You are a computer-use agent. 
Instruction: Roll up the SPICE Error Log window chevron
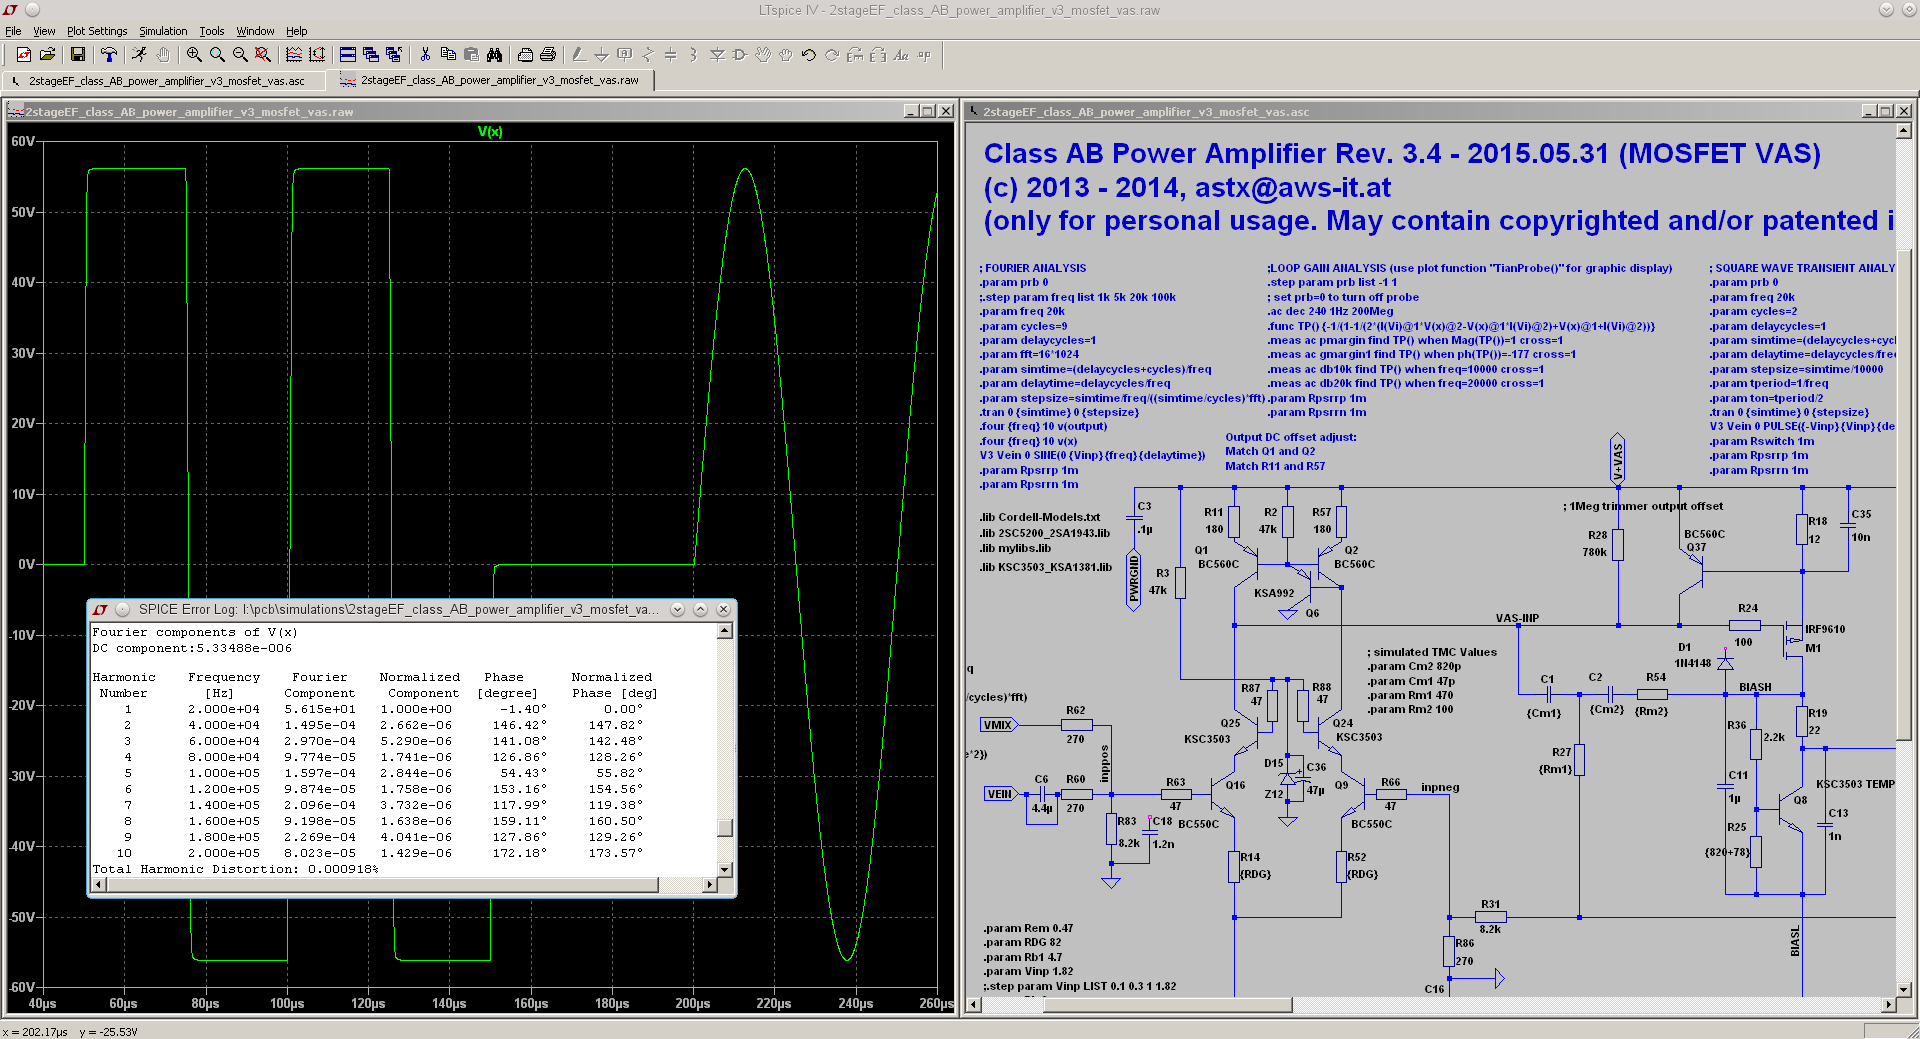[700, 609]
